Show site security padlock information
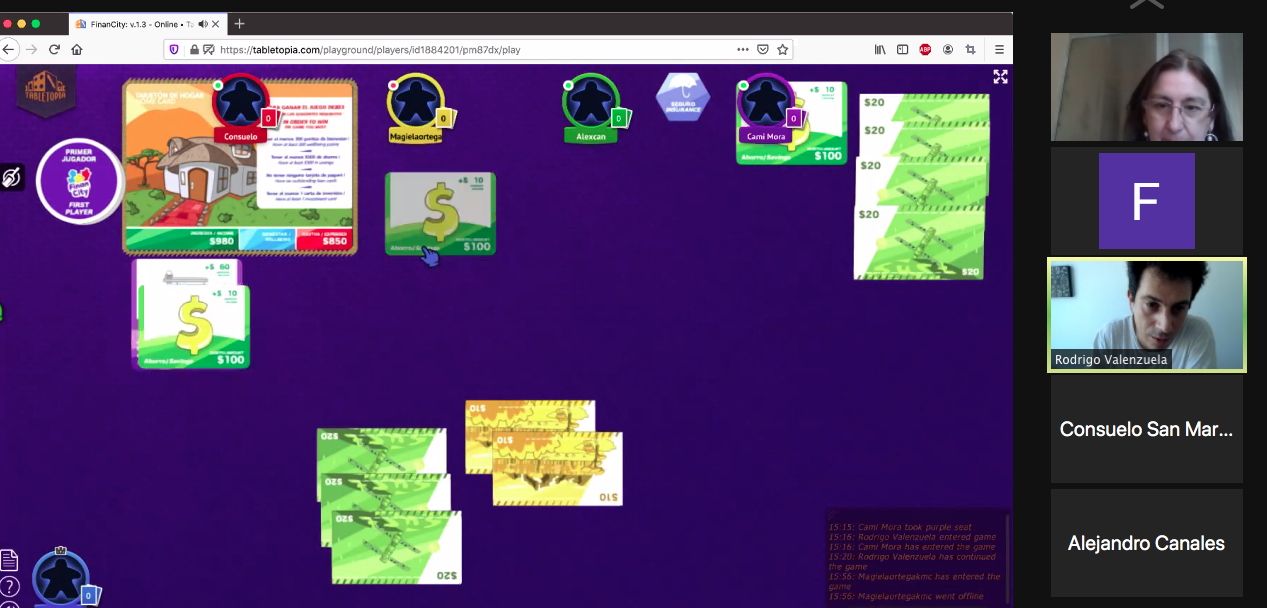 tap(194, 49)
